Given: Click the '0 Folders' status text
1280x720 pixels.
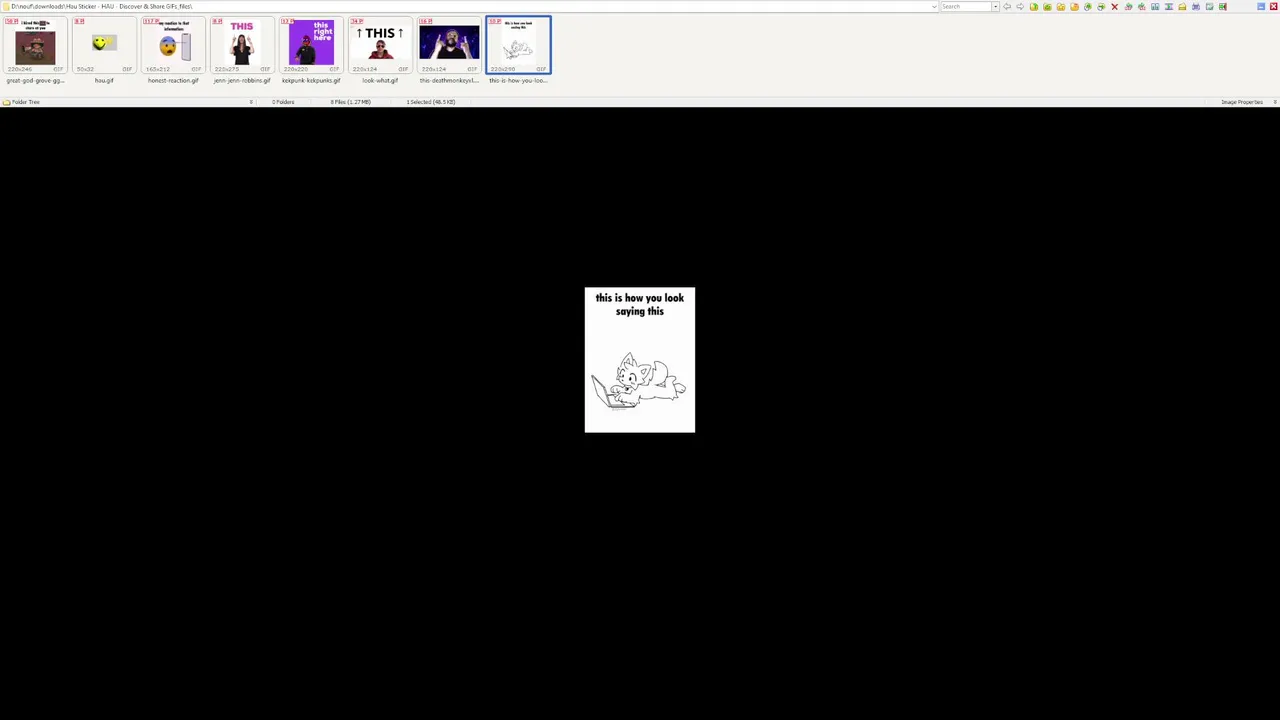Looking at the screenshot, I should 283,102.
